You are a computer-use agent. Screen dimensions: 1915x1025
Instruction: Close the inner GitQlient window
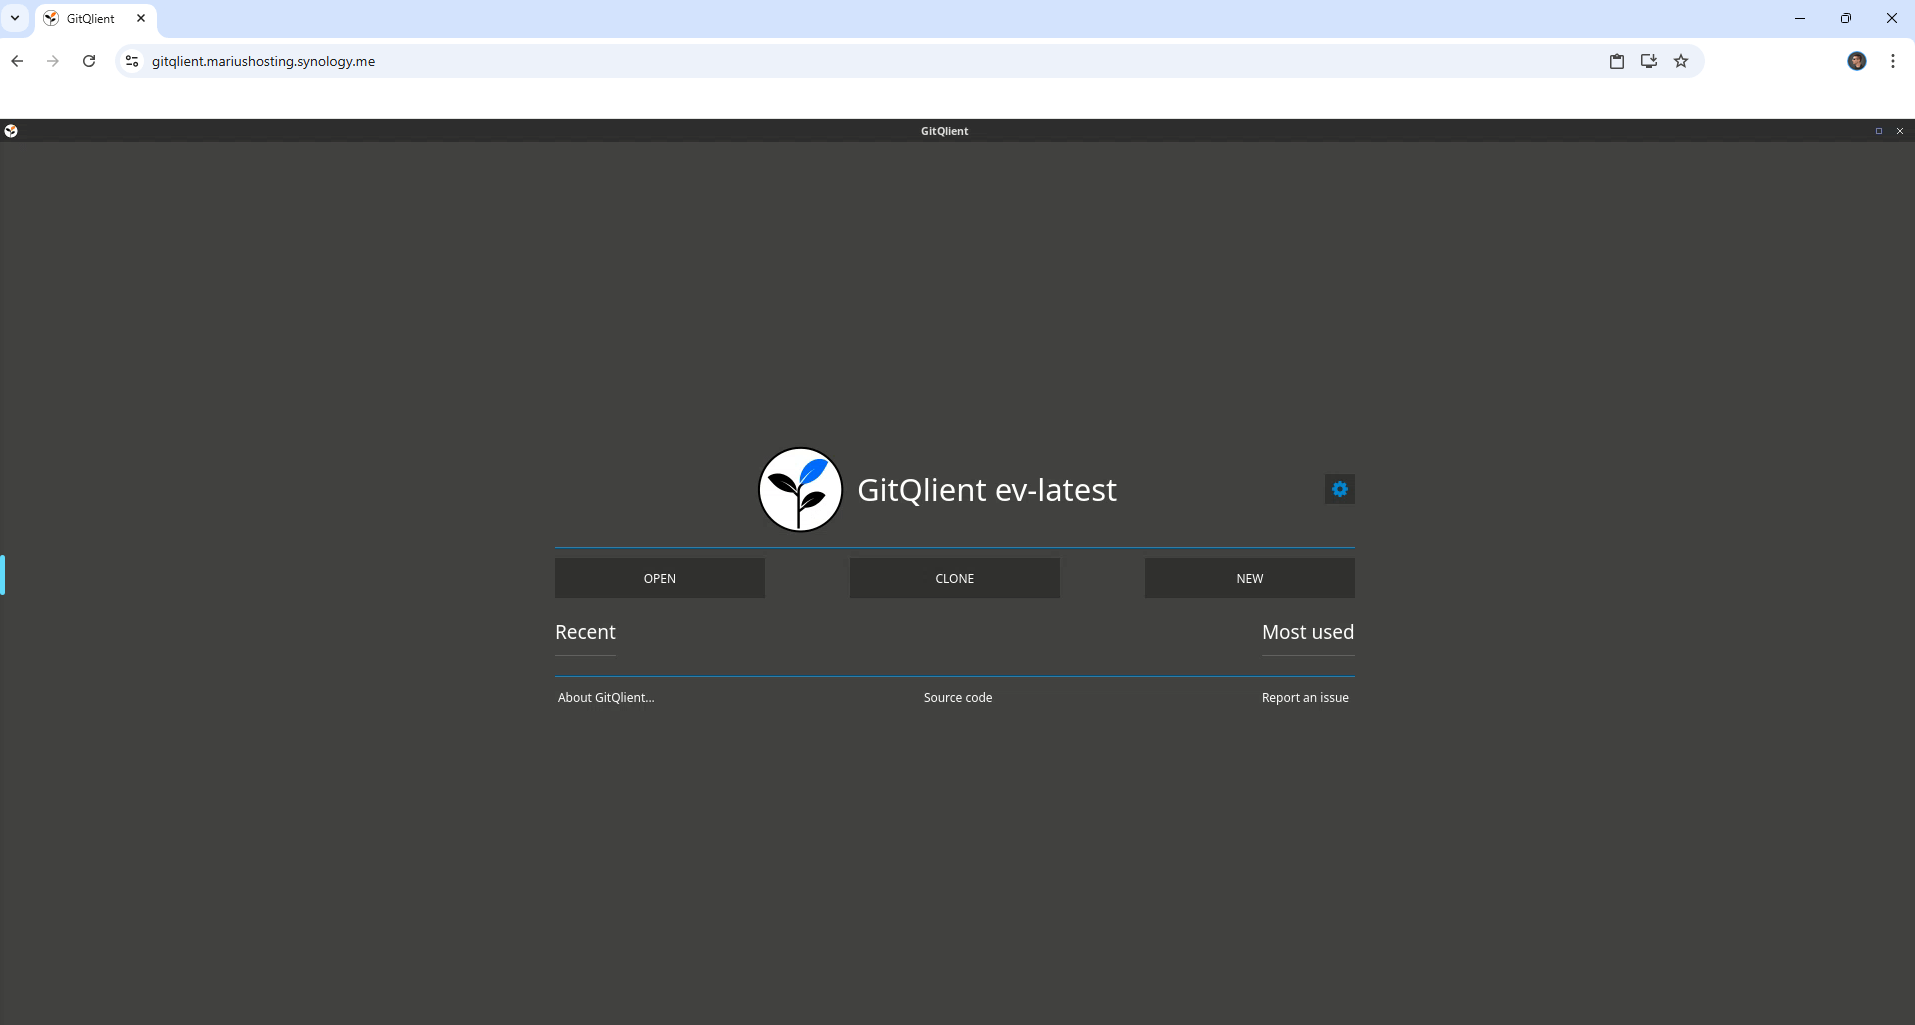coord(1900,131)
